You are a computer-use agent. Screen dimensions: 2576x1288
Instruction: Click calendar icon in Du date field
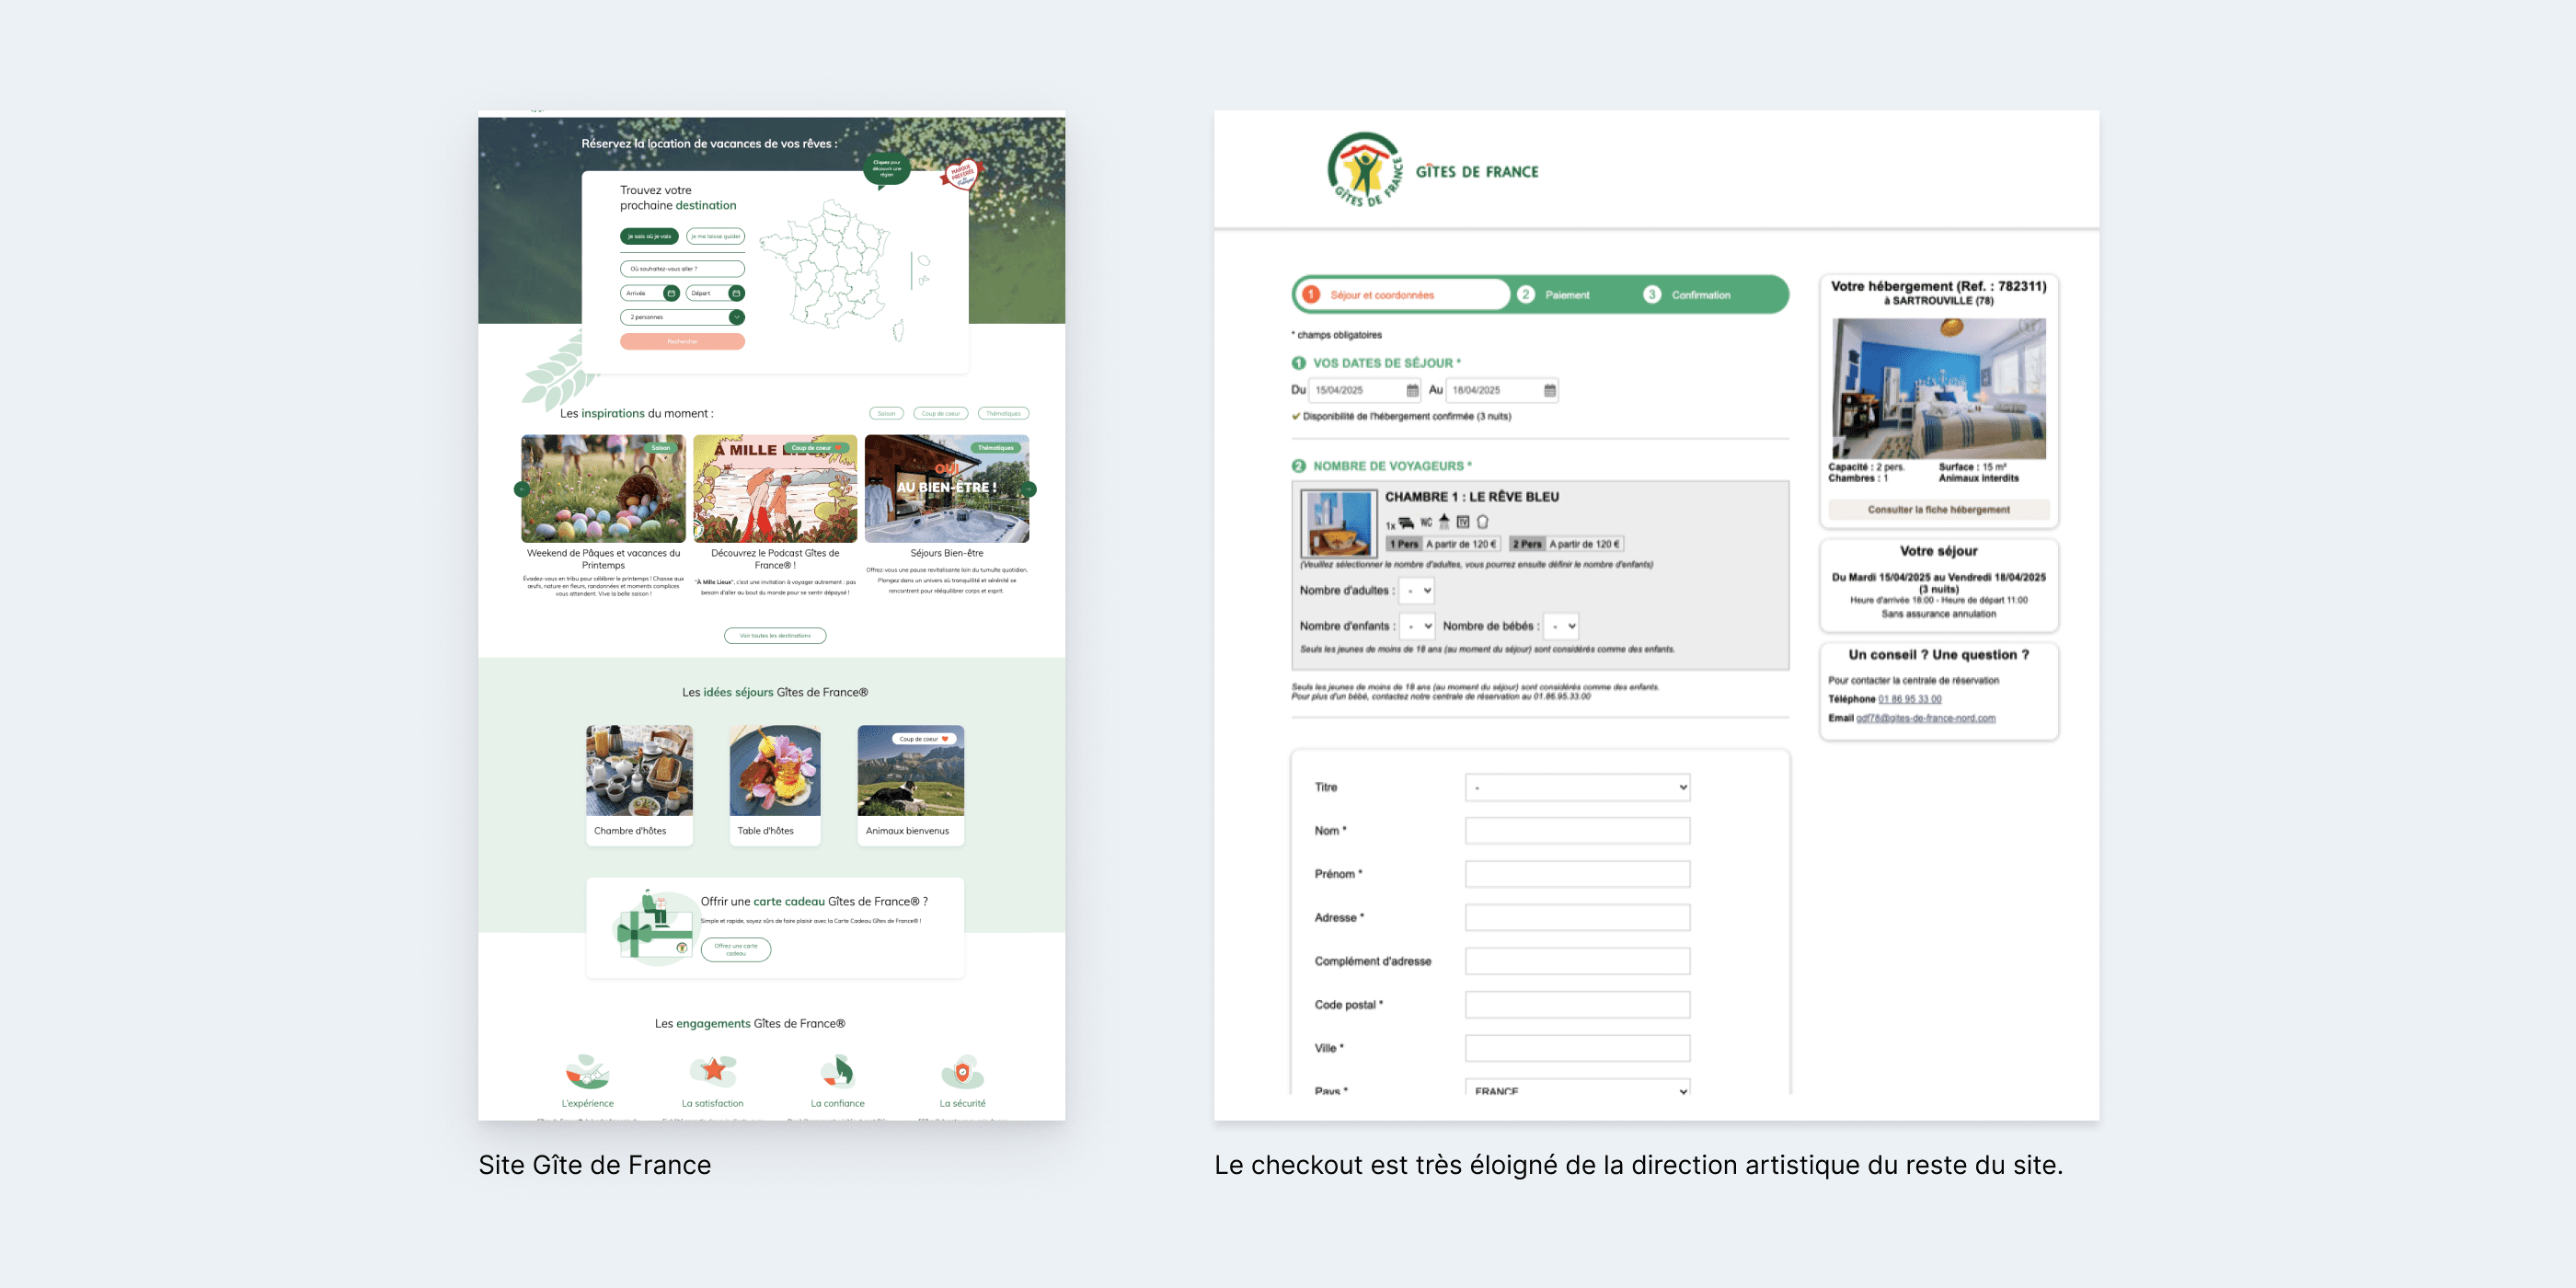(1412, 390)
